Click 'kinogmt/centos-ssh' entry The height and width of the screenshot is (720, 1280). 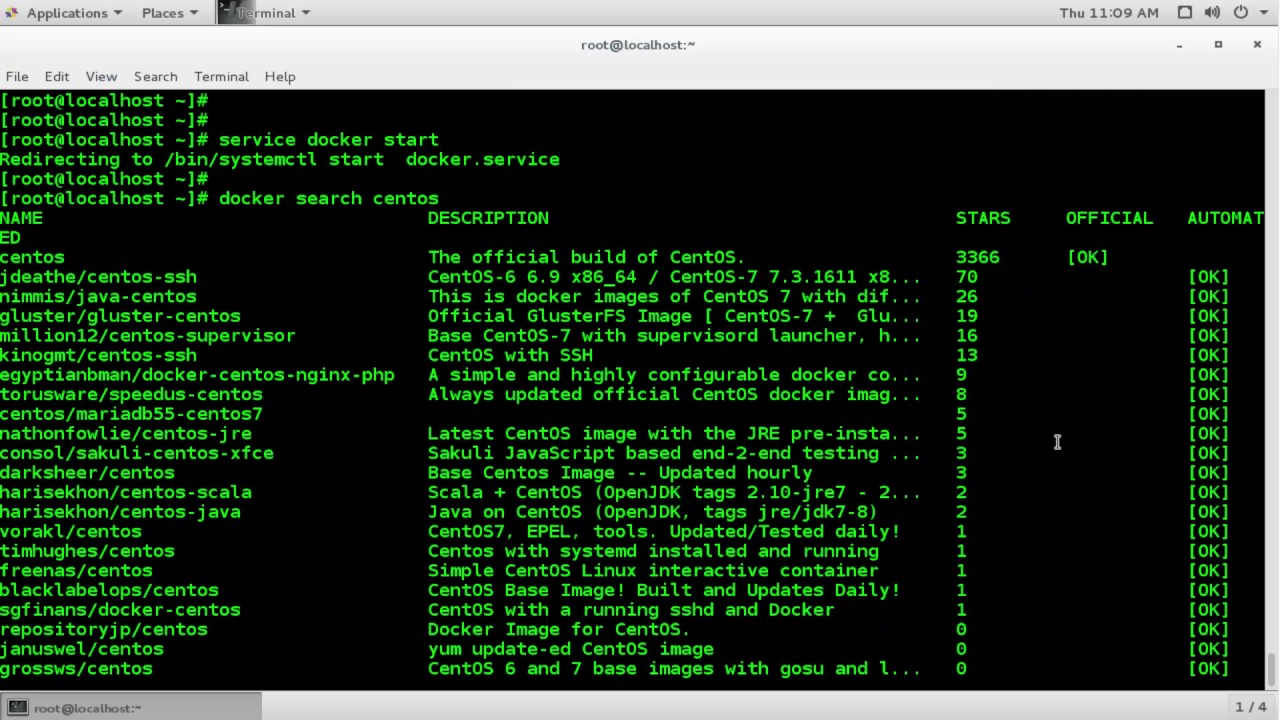[98, 355]
